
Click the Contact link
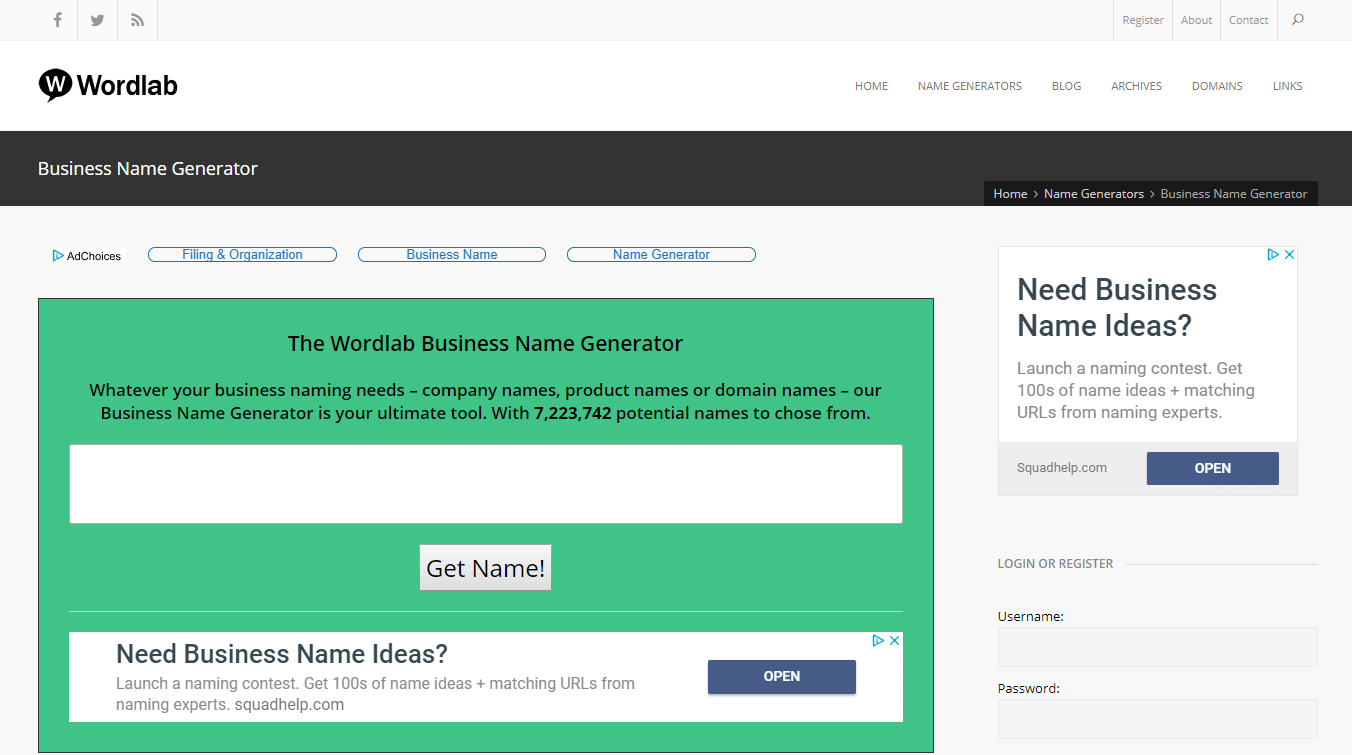1248,19
